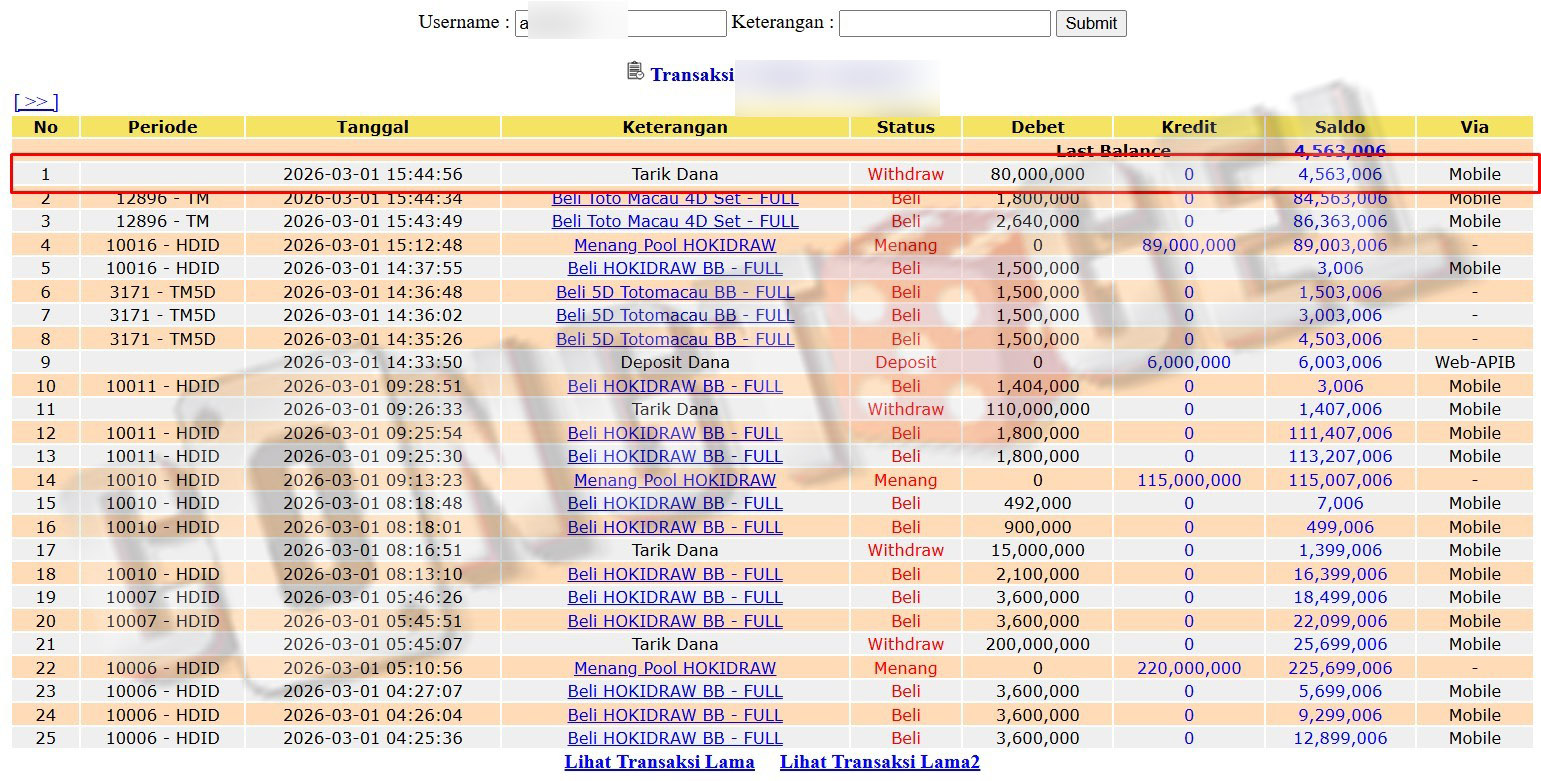Open Menang Pool HOKIDRAW link in row 4

click(675, 245)
